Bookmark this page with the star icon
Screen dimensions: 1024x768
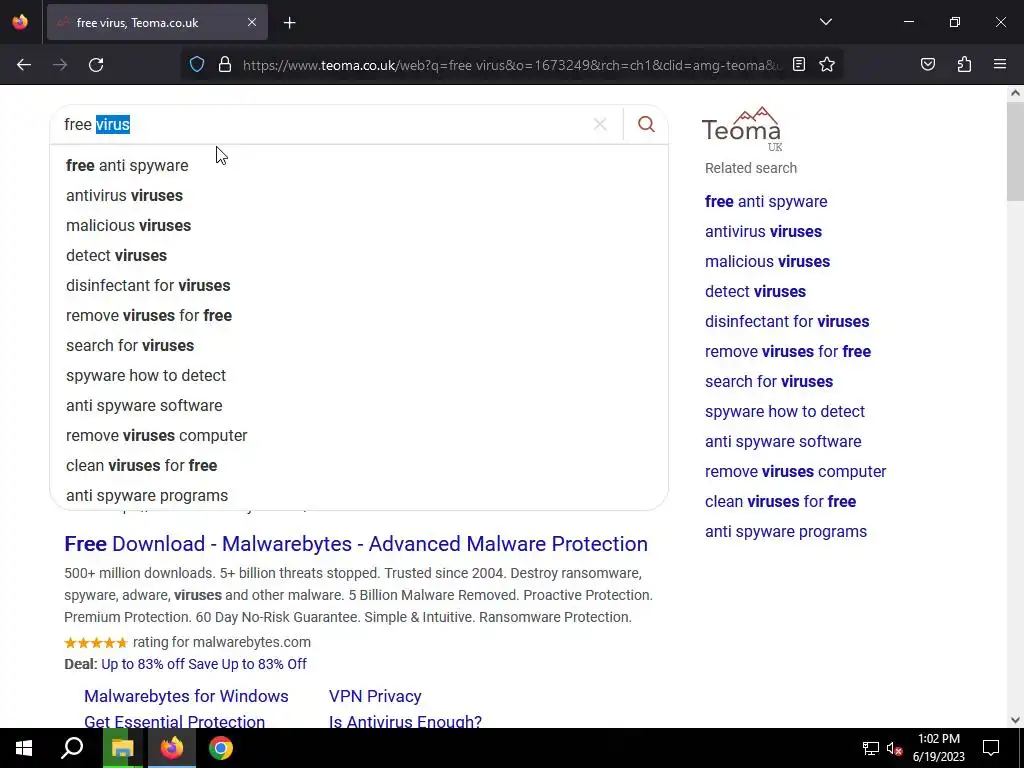click(827, 64)
